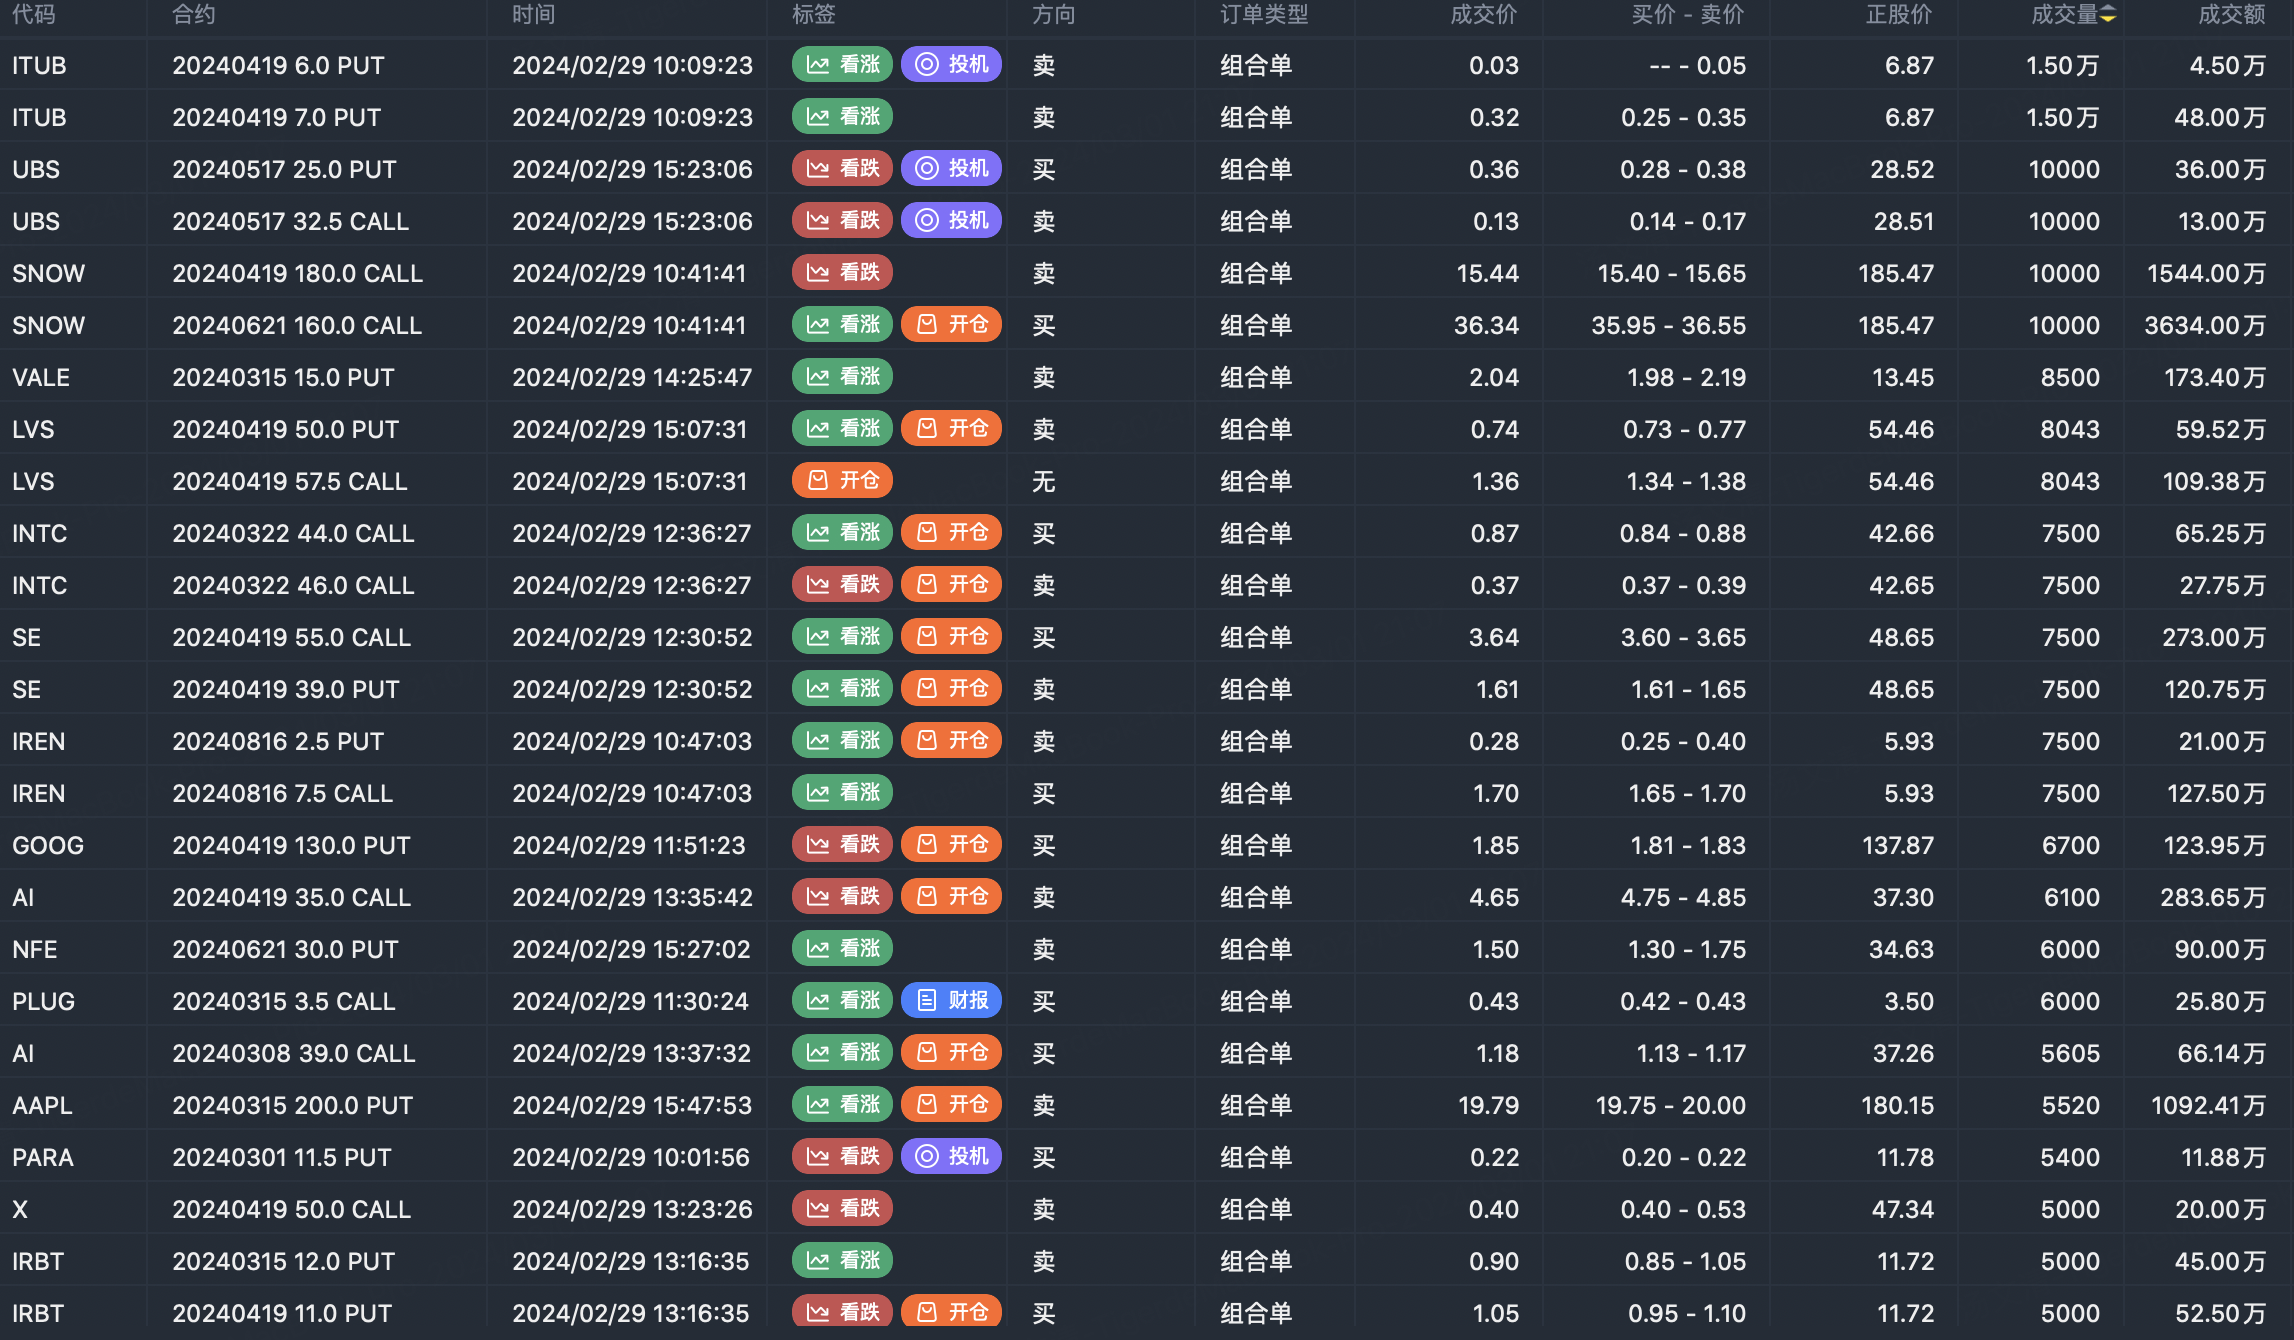2294x1340 pixels.
Task: Click the 投机 tag on the PARA row
Action: (x=951, y=1157)
